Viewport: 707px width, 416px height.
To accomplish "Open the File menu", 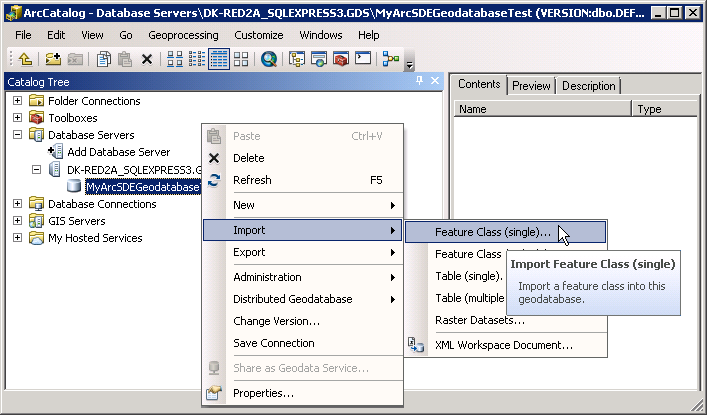I will point(23,35).
